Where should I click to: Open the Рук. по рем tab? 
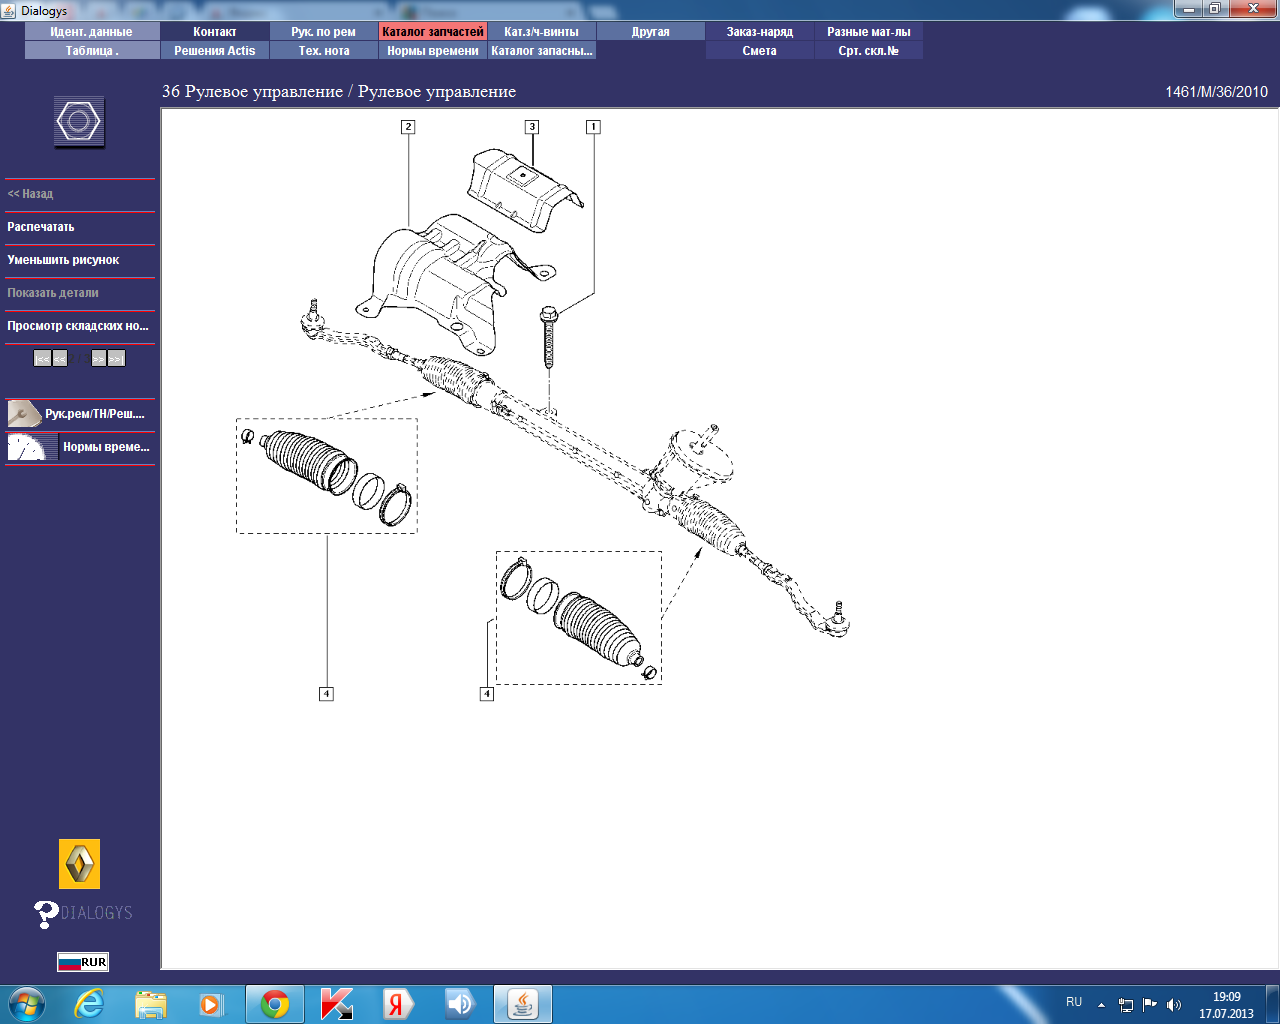coord(324,32)
